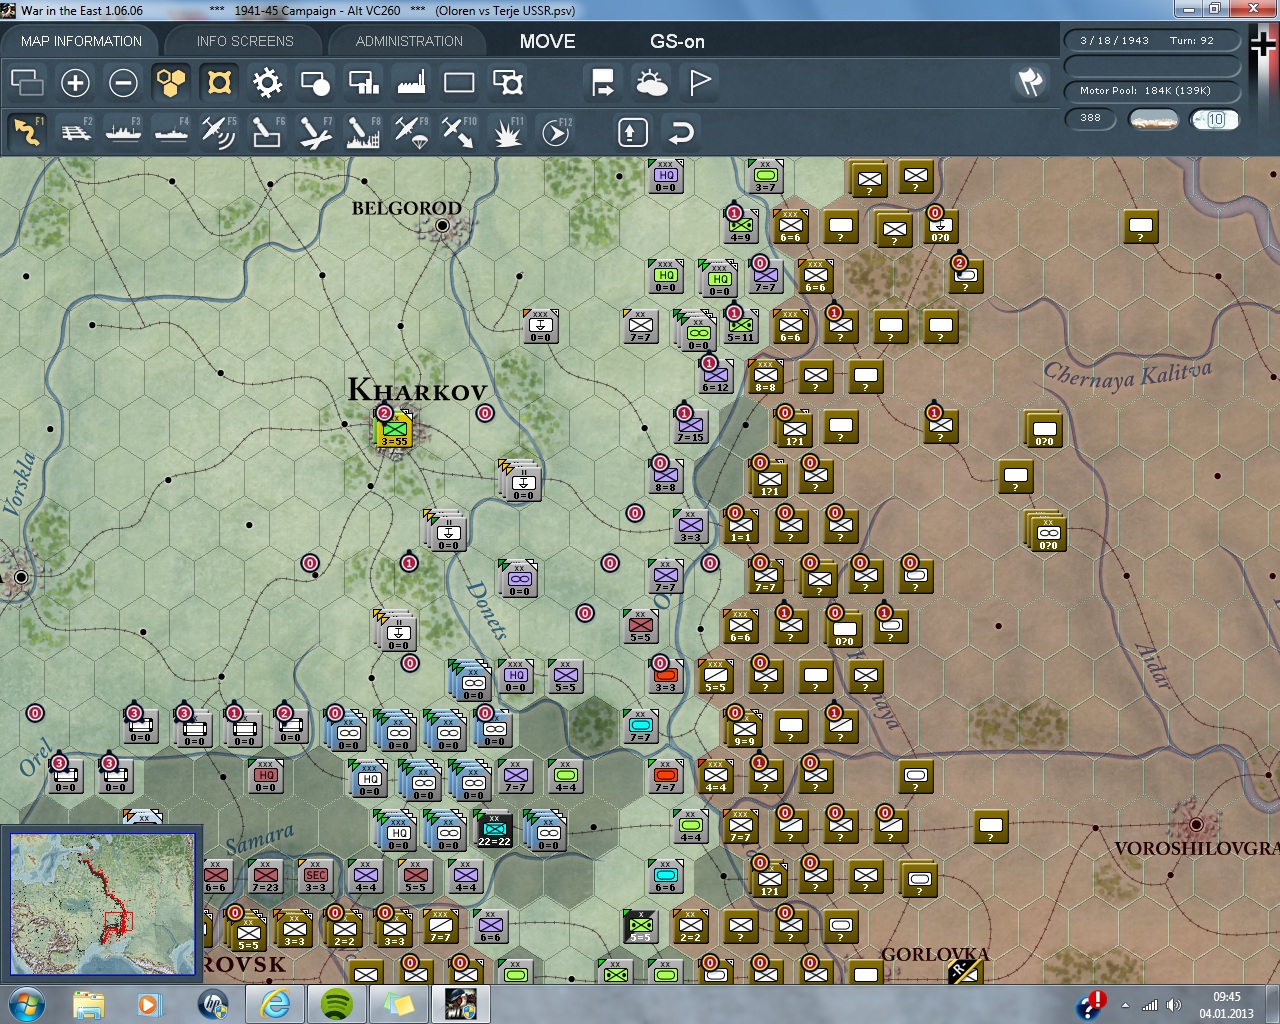Open the MAP INFORMATION tab
This screenshot has width=1280, height=1024.
pyautogui.click(x=81, y=41)
